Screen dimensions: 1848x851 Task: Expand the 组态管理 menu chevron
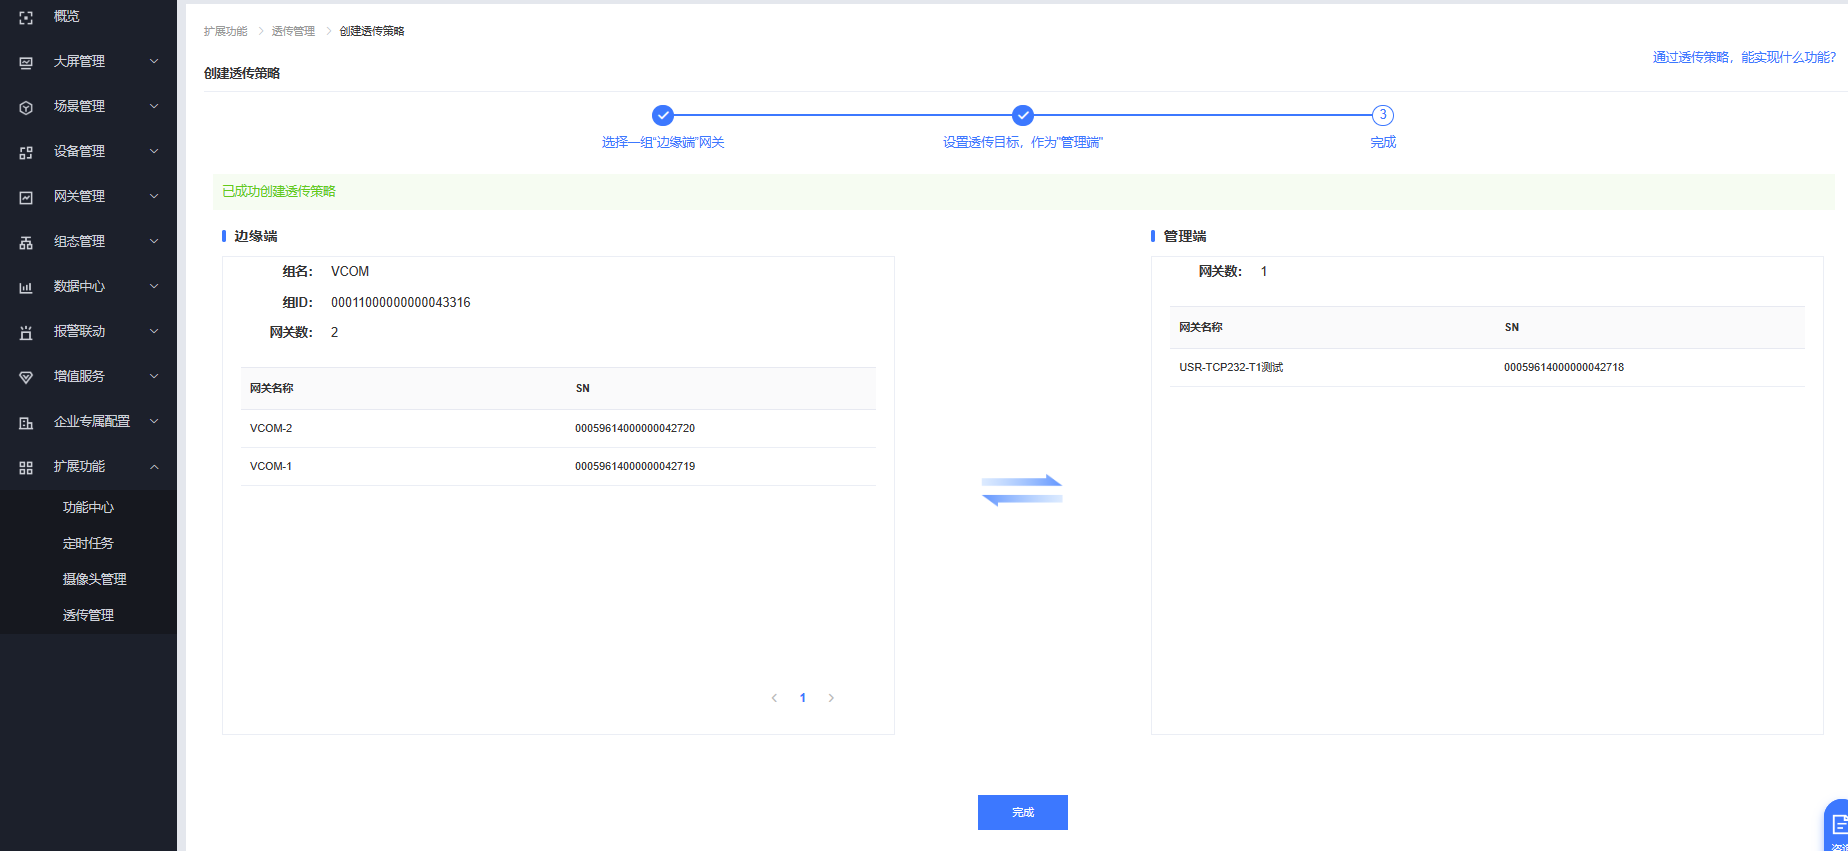(x=154, y=241)
